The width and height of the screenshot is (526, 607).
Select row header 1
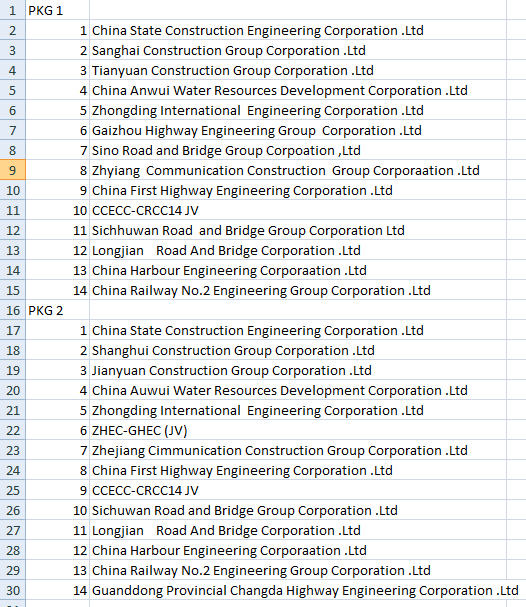[12, 10]
